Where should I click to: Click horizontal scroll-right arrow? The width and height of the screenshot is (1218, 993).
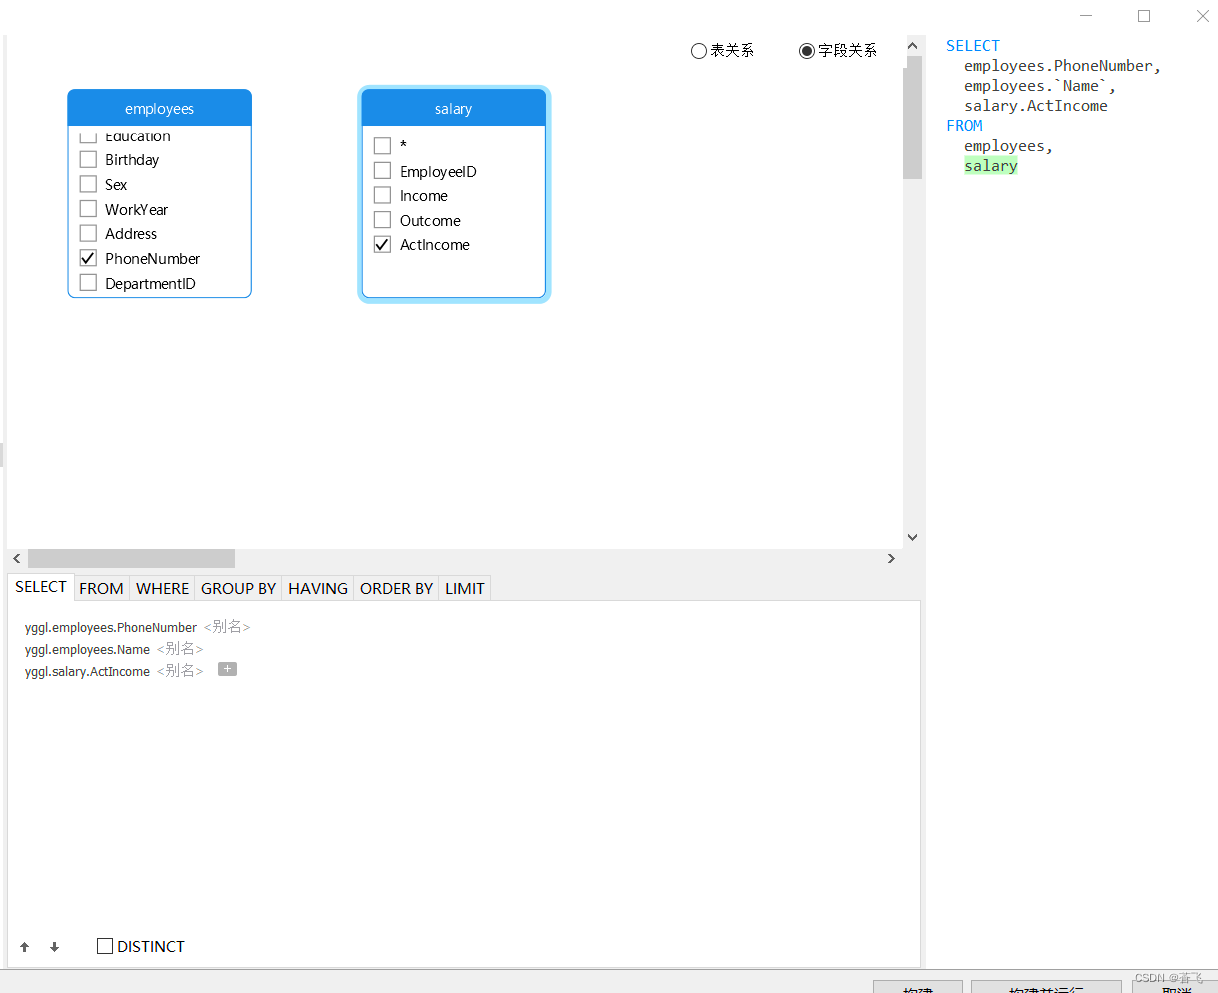891,558
